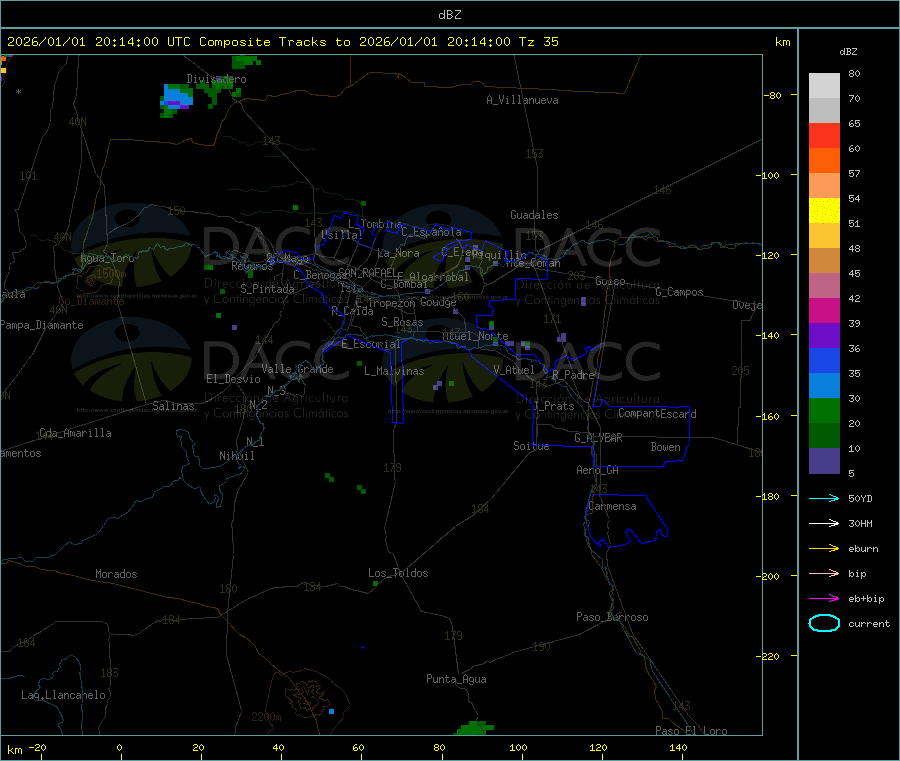
Task: Click the Valle_Grande map label
Action: pyautogui.click(x=297, y=369)
